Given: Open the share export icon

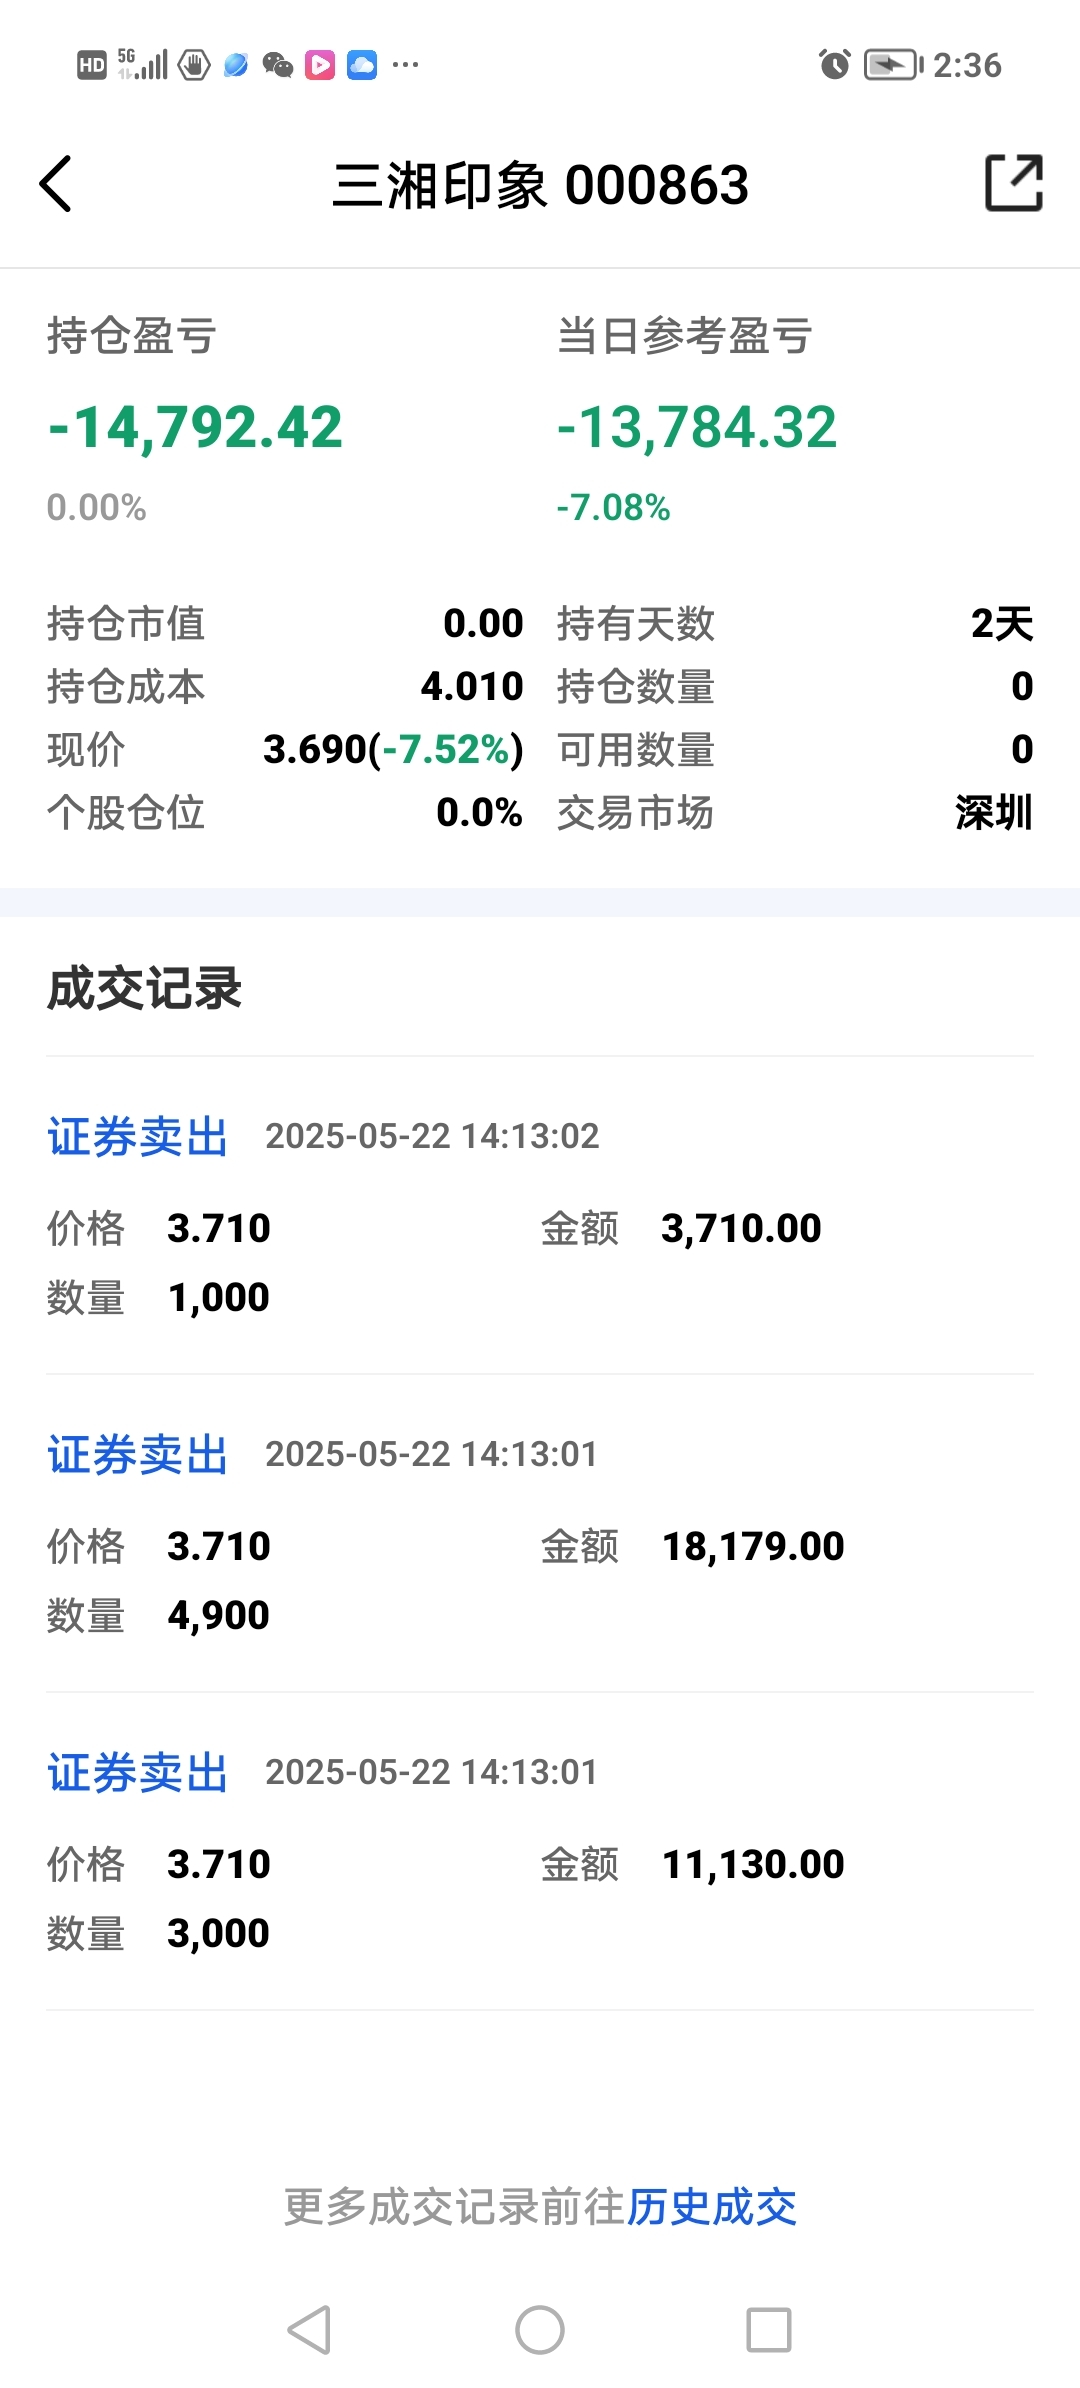Looking at the screenshot, I should tap(1014, 183).
